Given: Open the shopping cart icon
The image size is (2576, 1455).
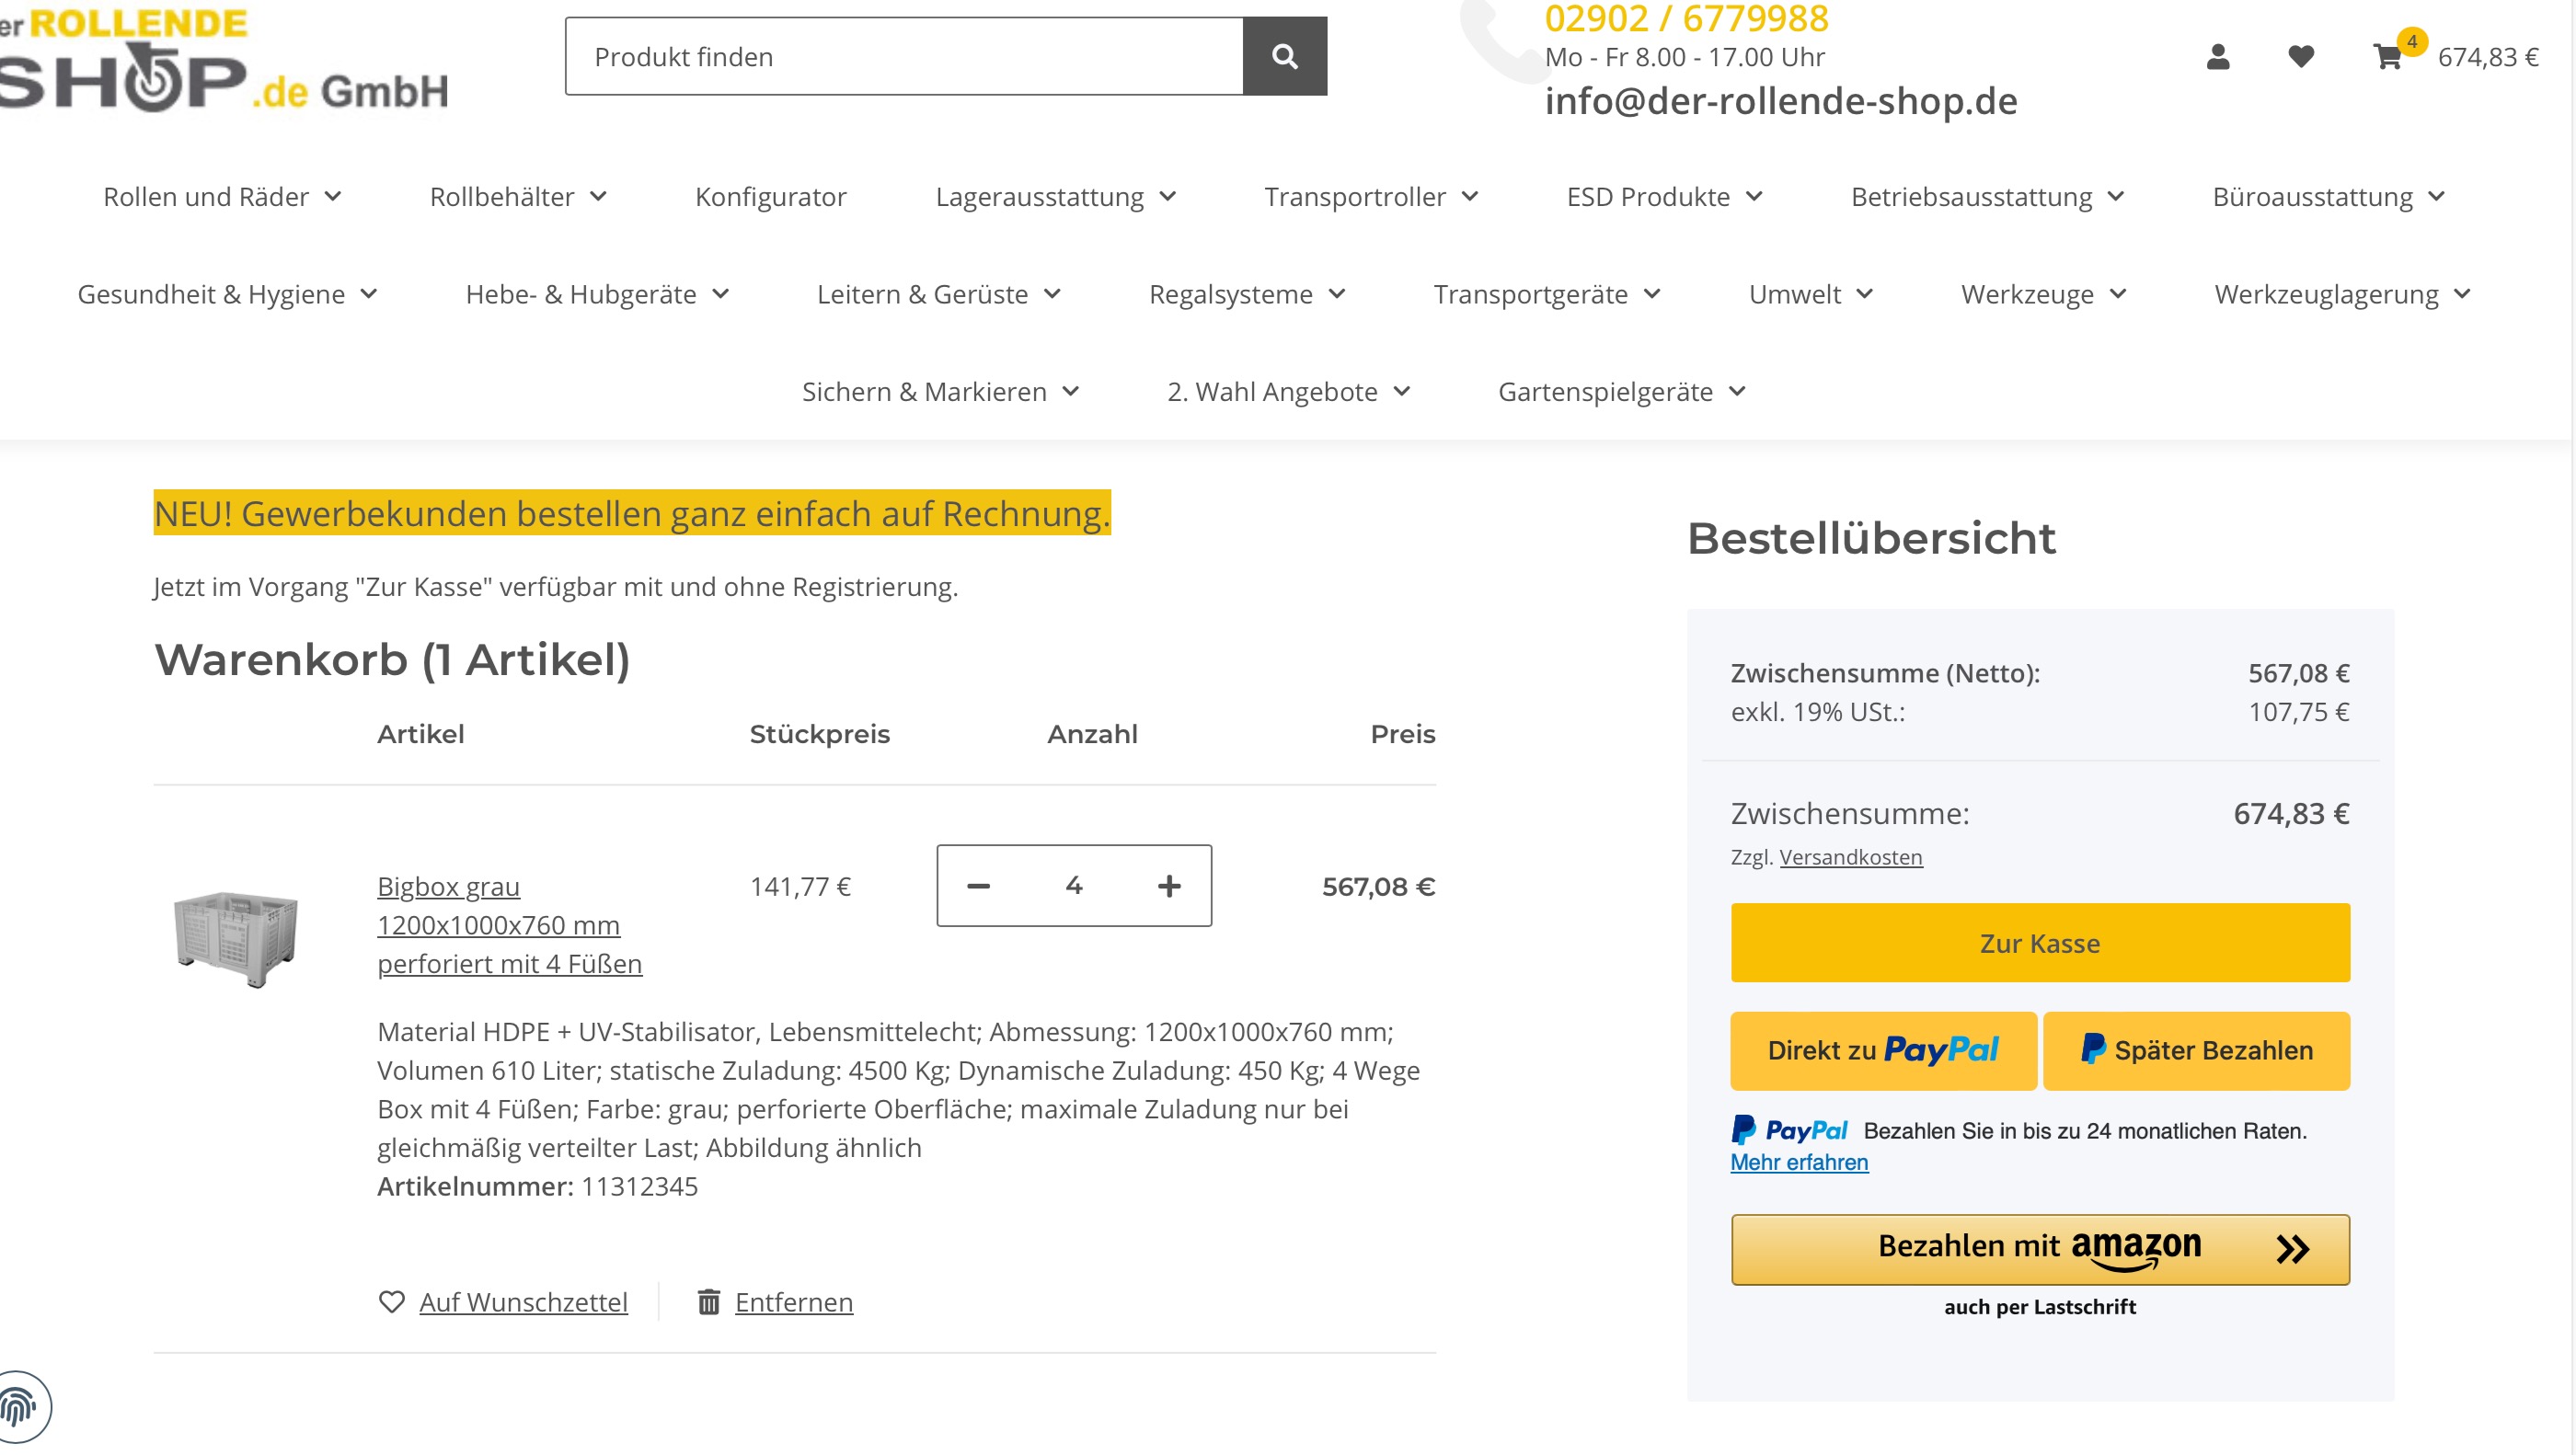Looking at the screenshot, I should coord(2387,57).
